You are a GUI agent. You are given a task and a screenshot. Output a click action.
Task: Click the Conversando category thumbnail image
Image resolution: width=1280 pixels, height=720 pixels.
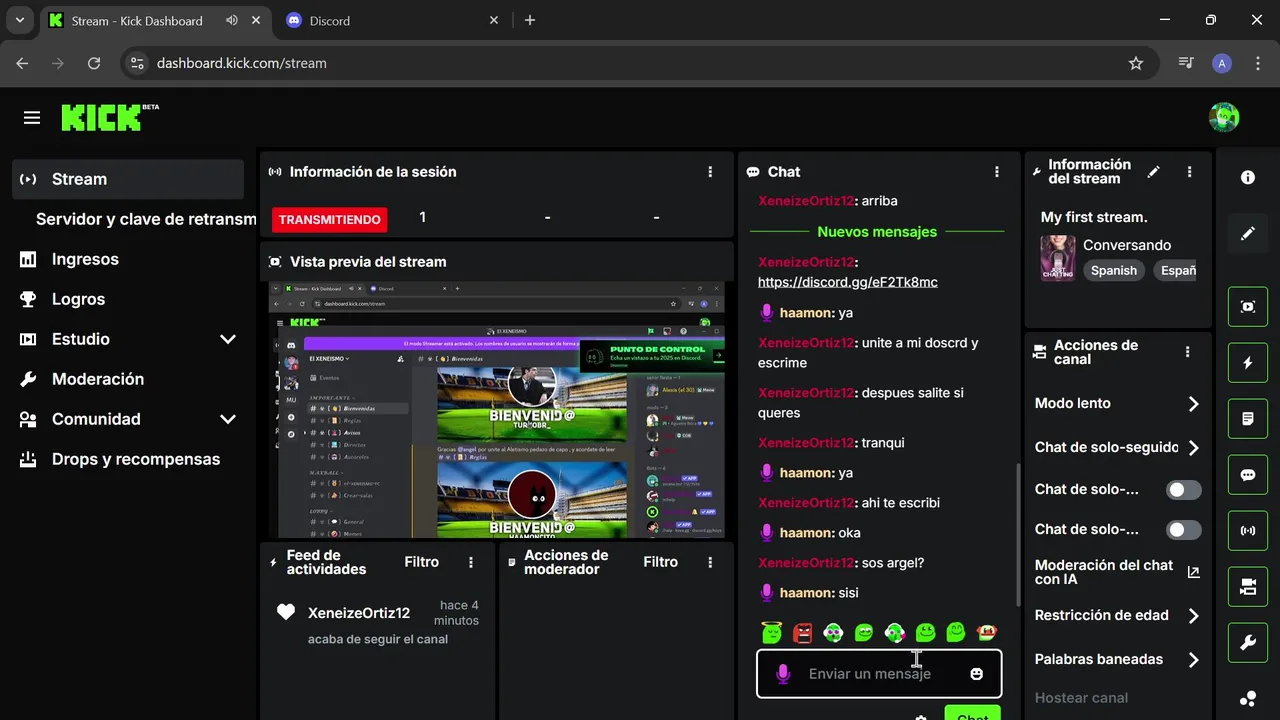coord(1058,258)
